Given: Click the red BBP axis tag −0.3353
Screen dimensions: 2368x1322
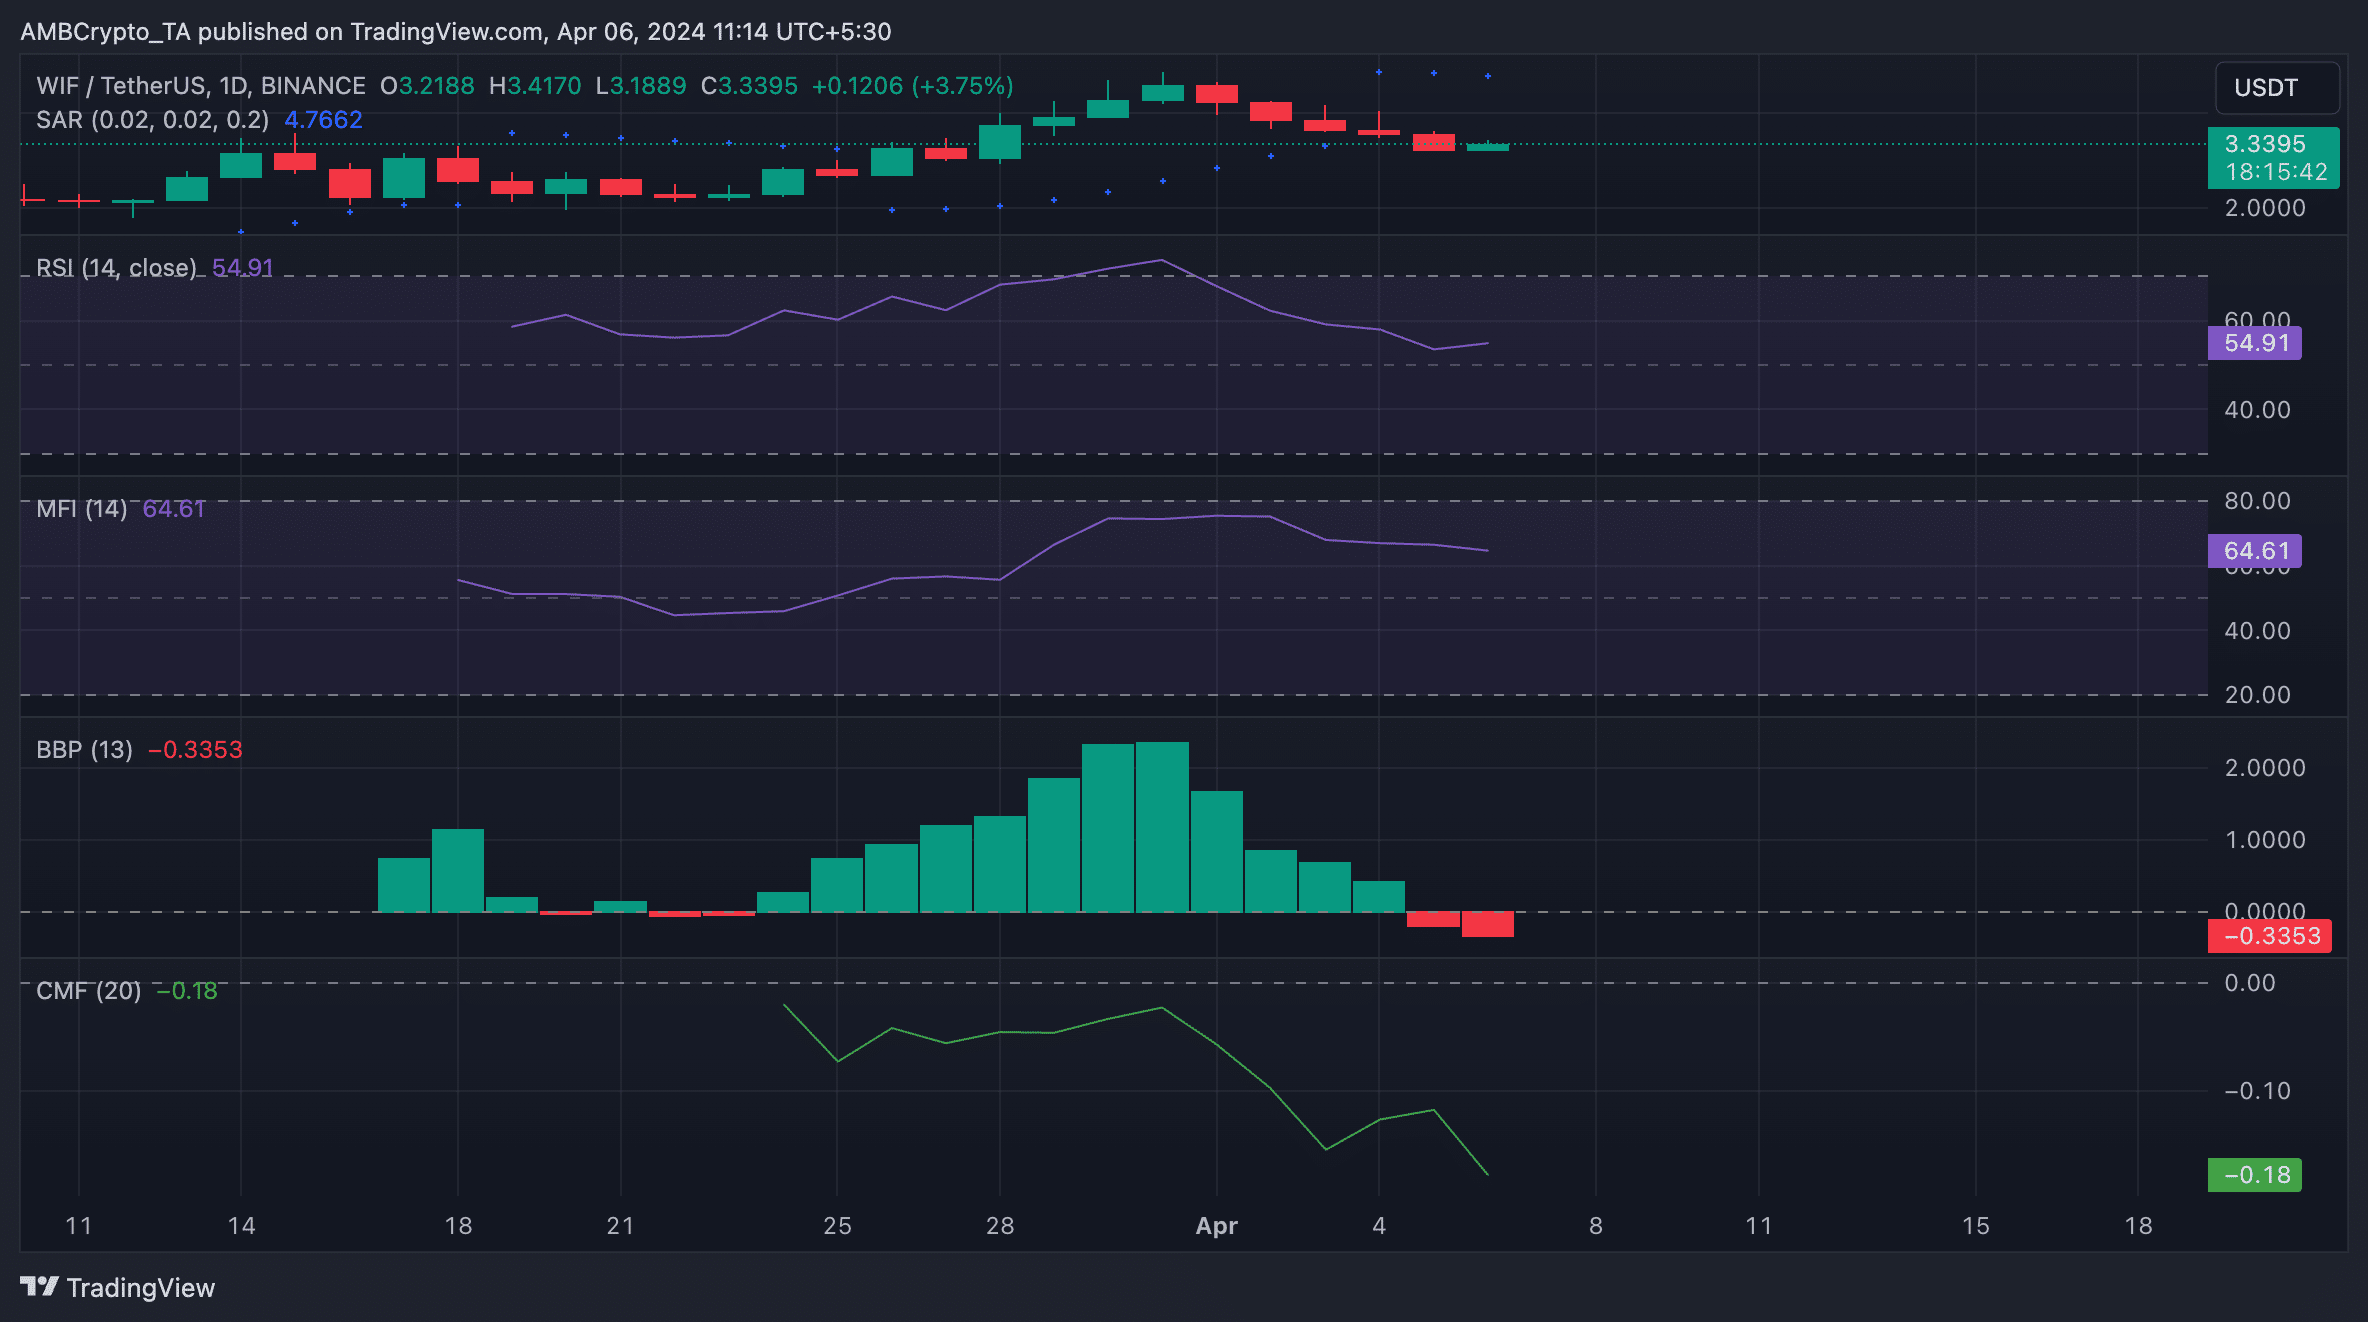Looking at the screenshot, I should [x=2270, y=936].
